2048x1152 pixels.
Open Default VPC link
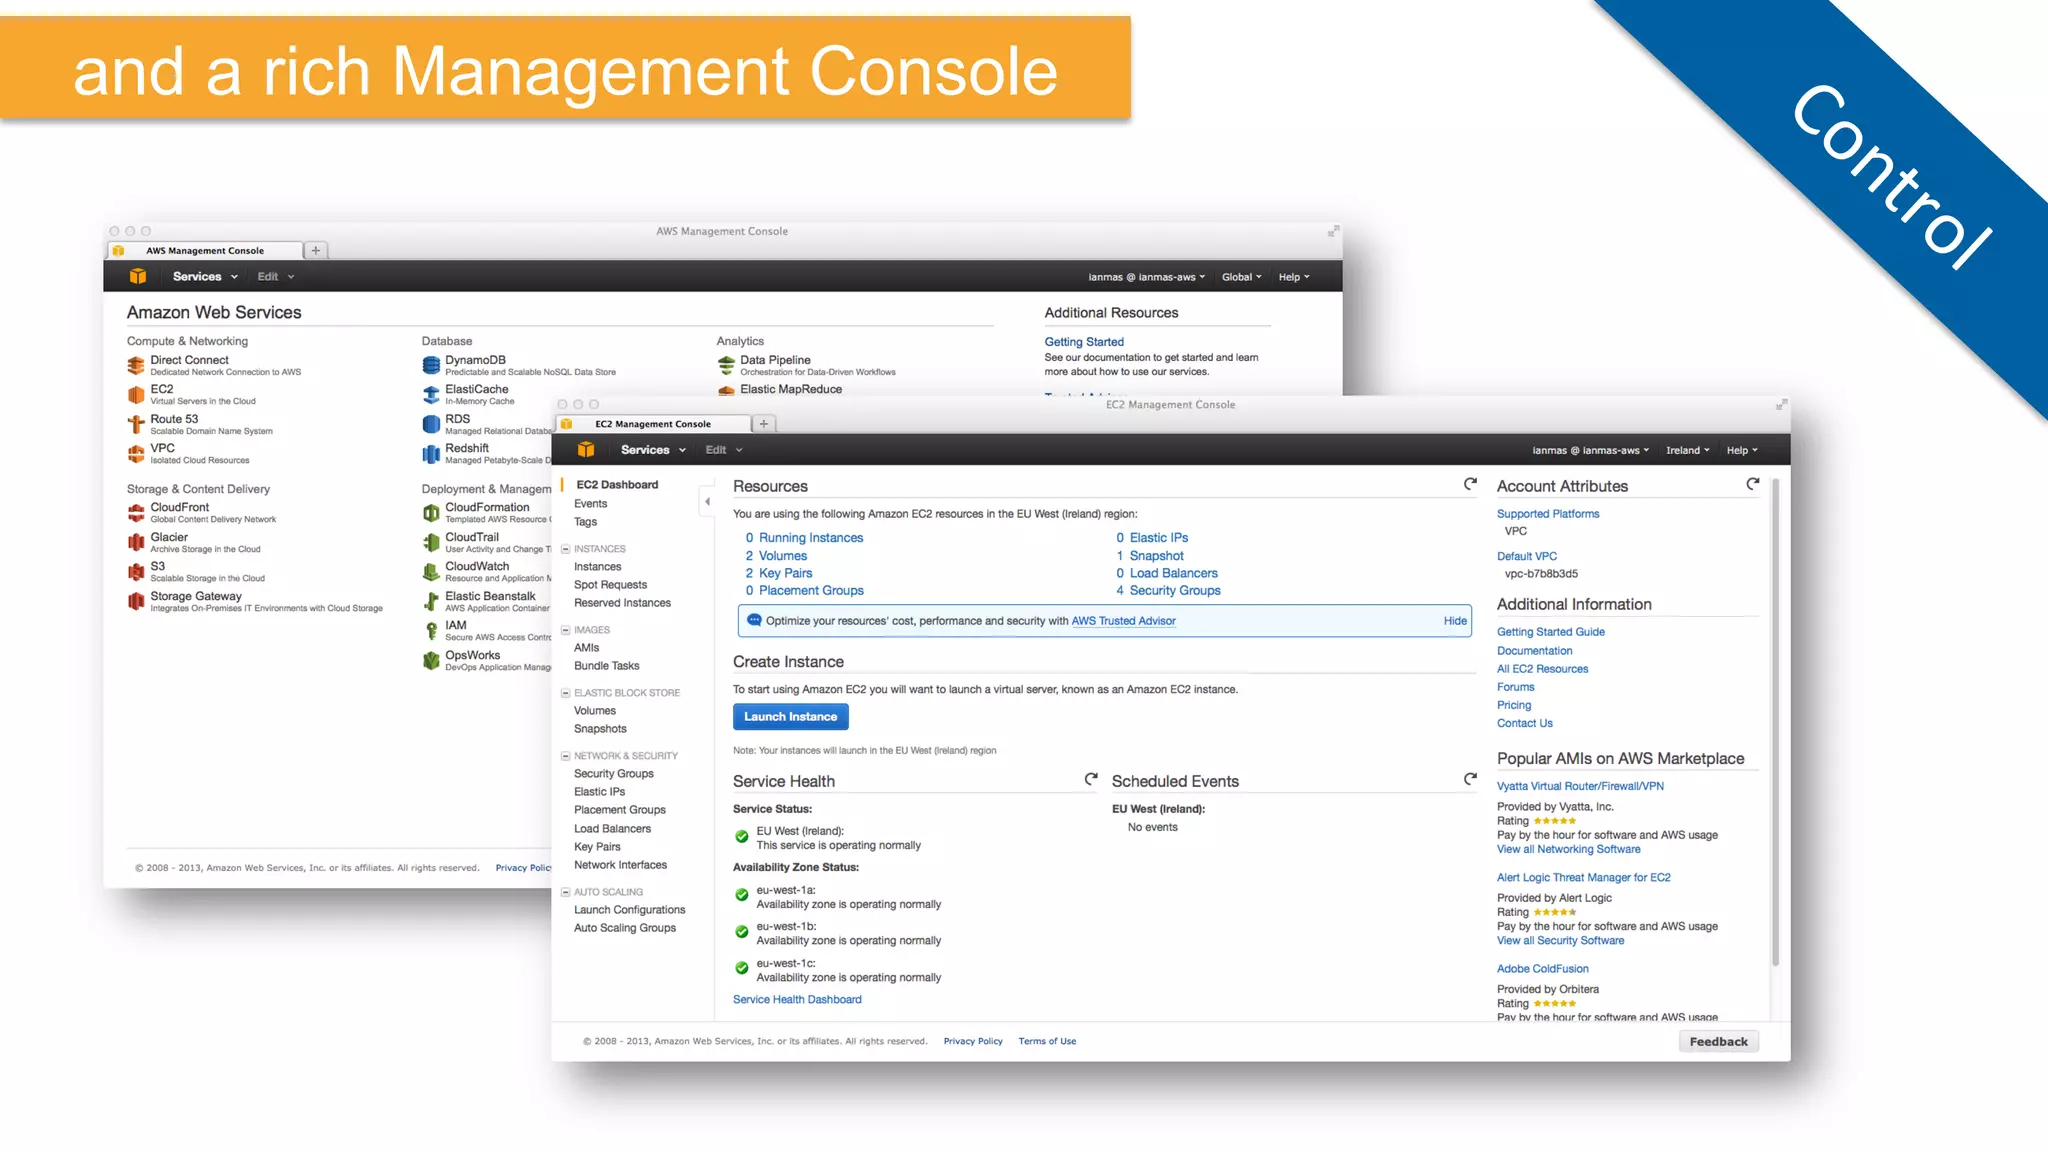click(1527, 556)
